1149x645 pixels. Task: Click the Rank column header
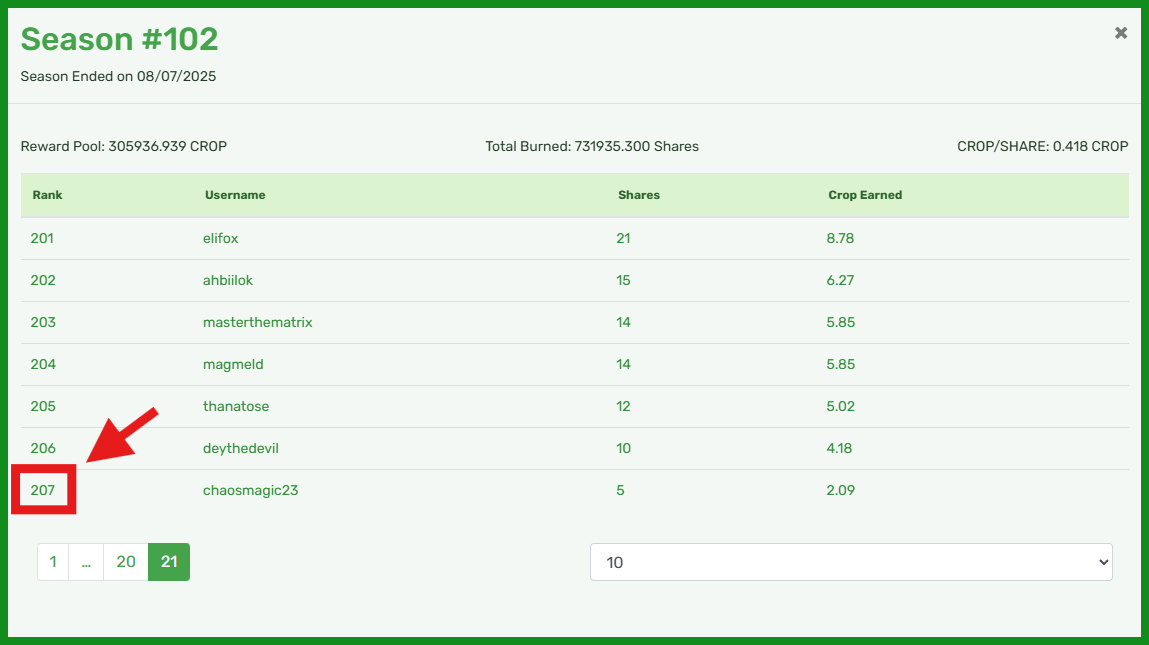(48, 195)
